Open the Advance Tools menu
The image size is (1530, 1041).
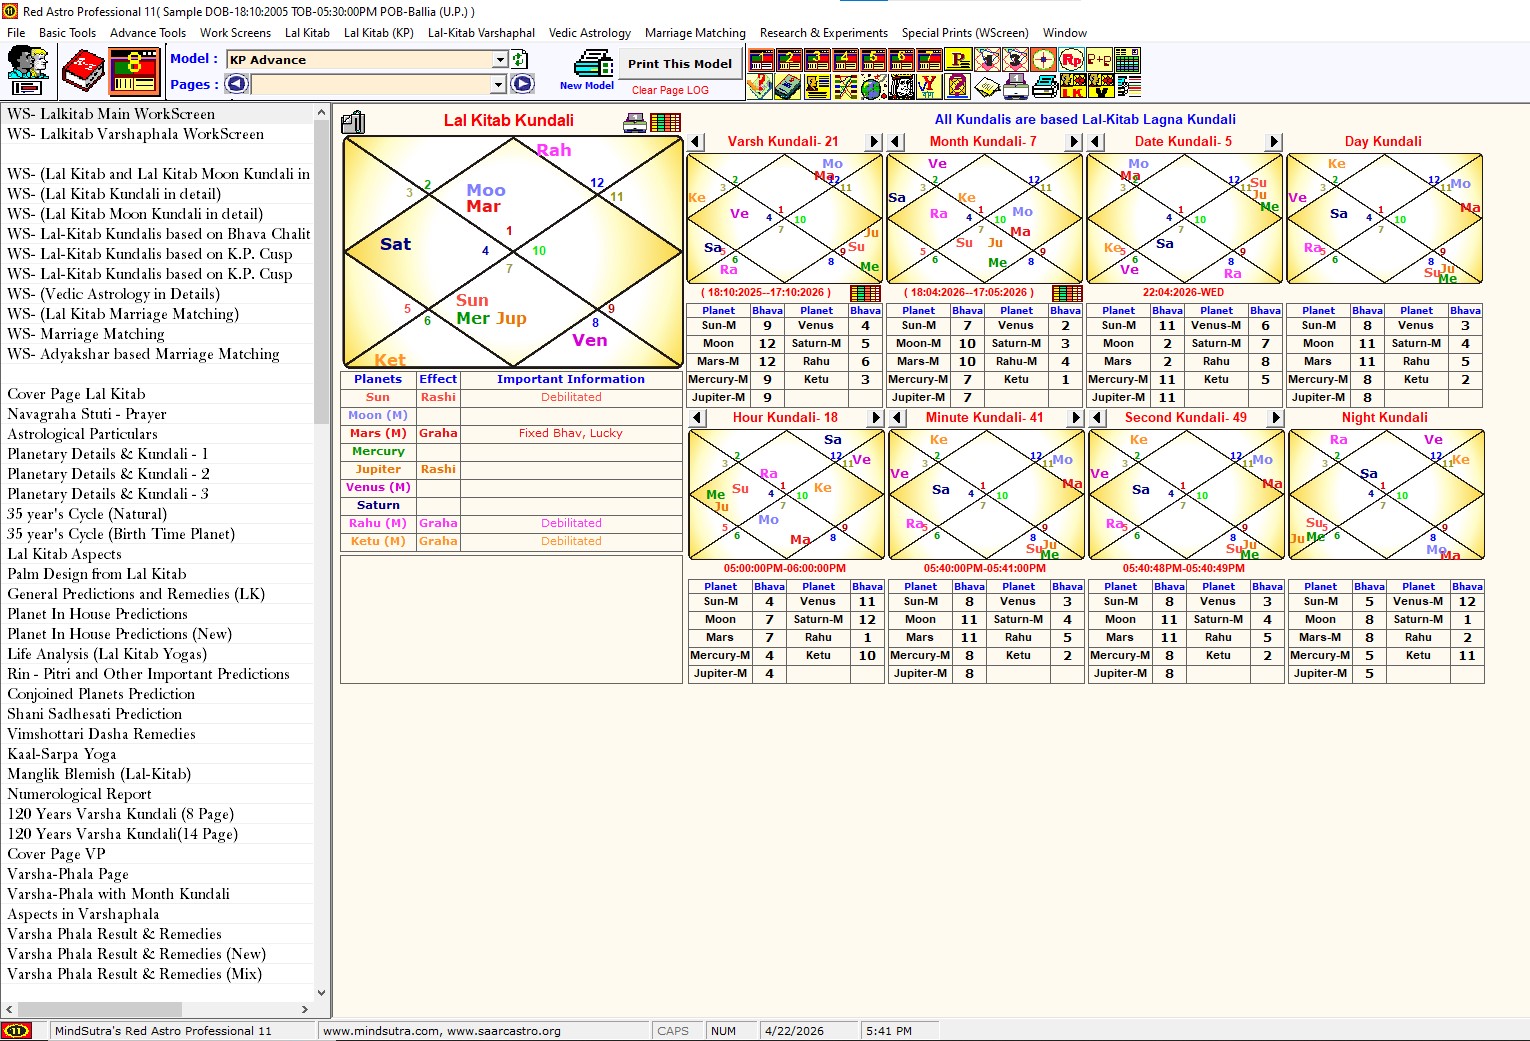(148, 33)
